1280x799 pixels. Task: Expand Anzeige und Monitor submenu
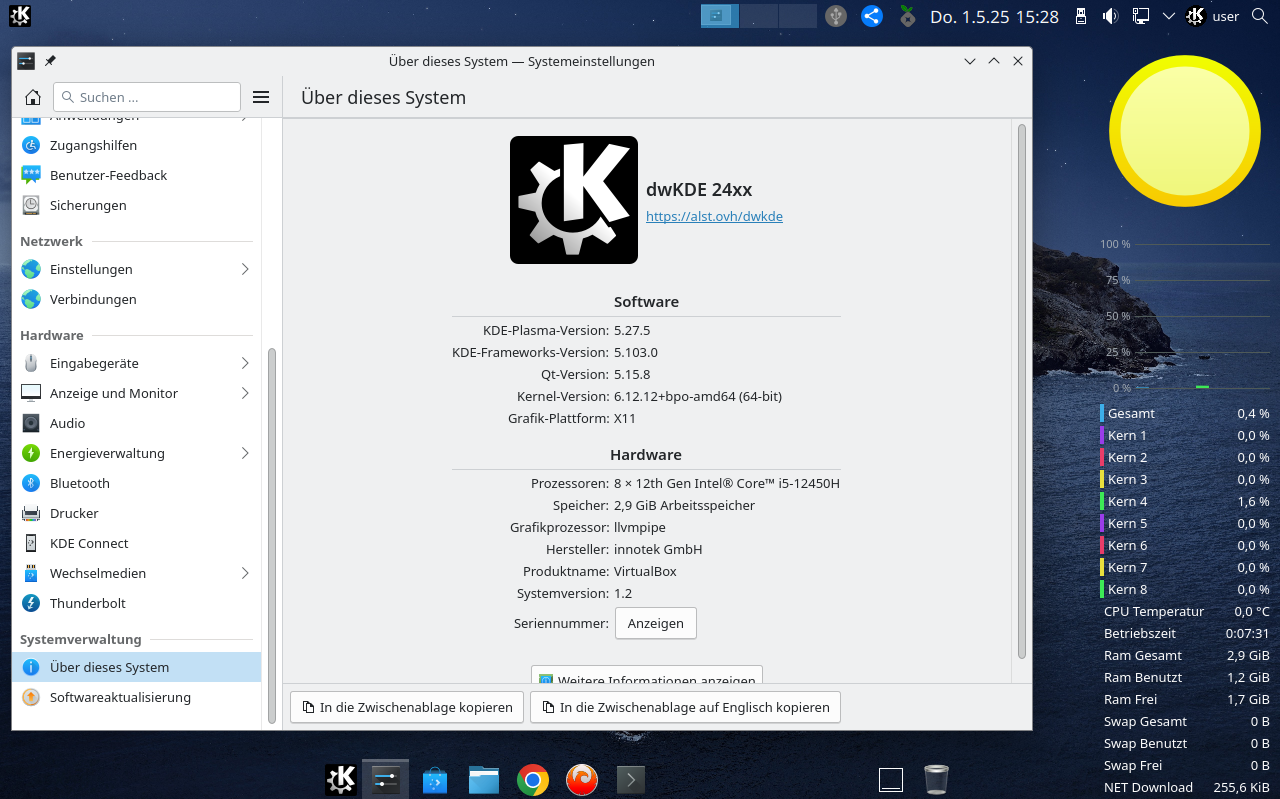[x=245, y=393]
